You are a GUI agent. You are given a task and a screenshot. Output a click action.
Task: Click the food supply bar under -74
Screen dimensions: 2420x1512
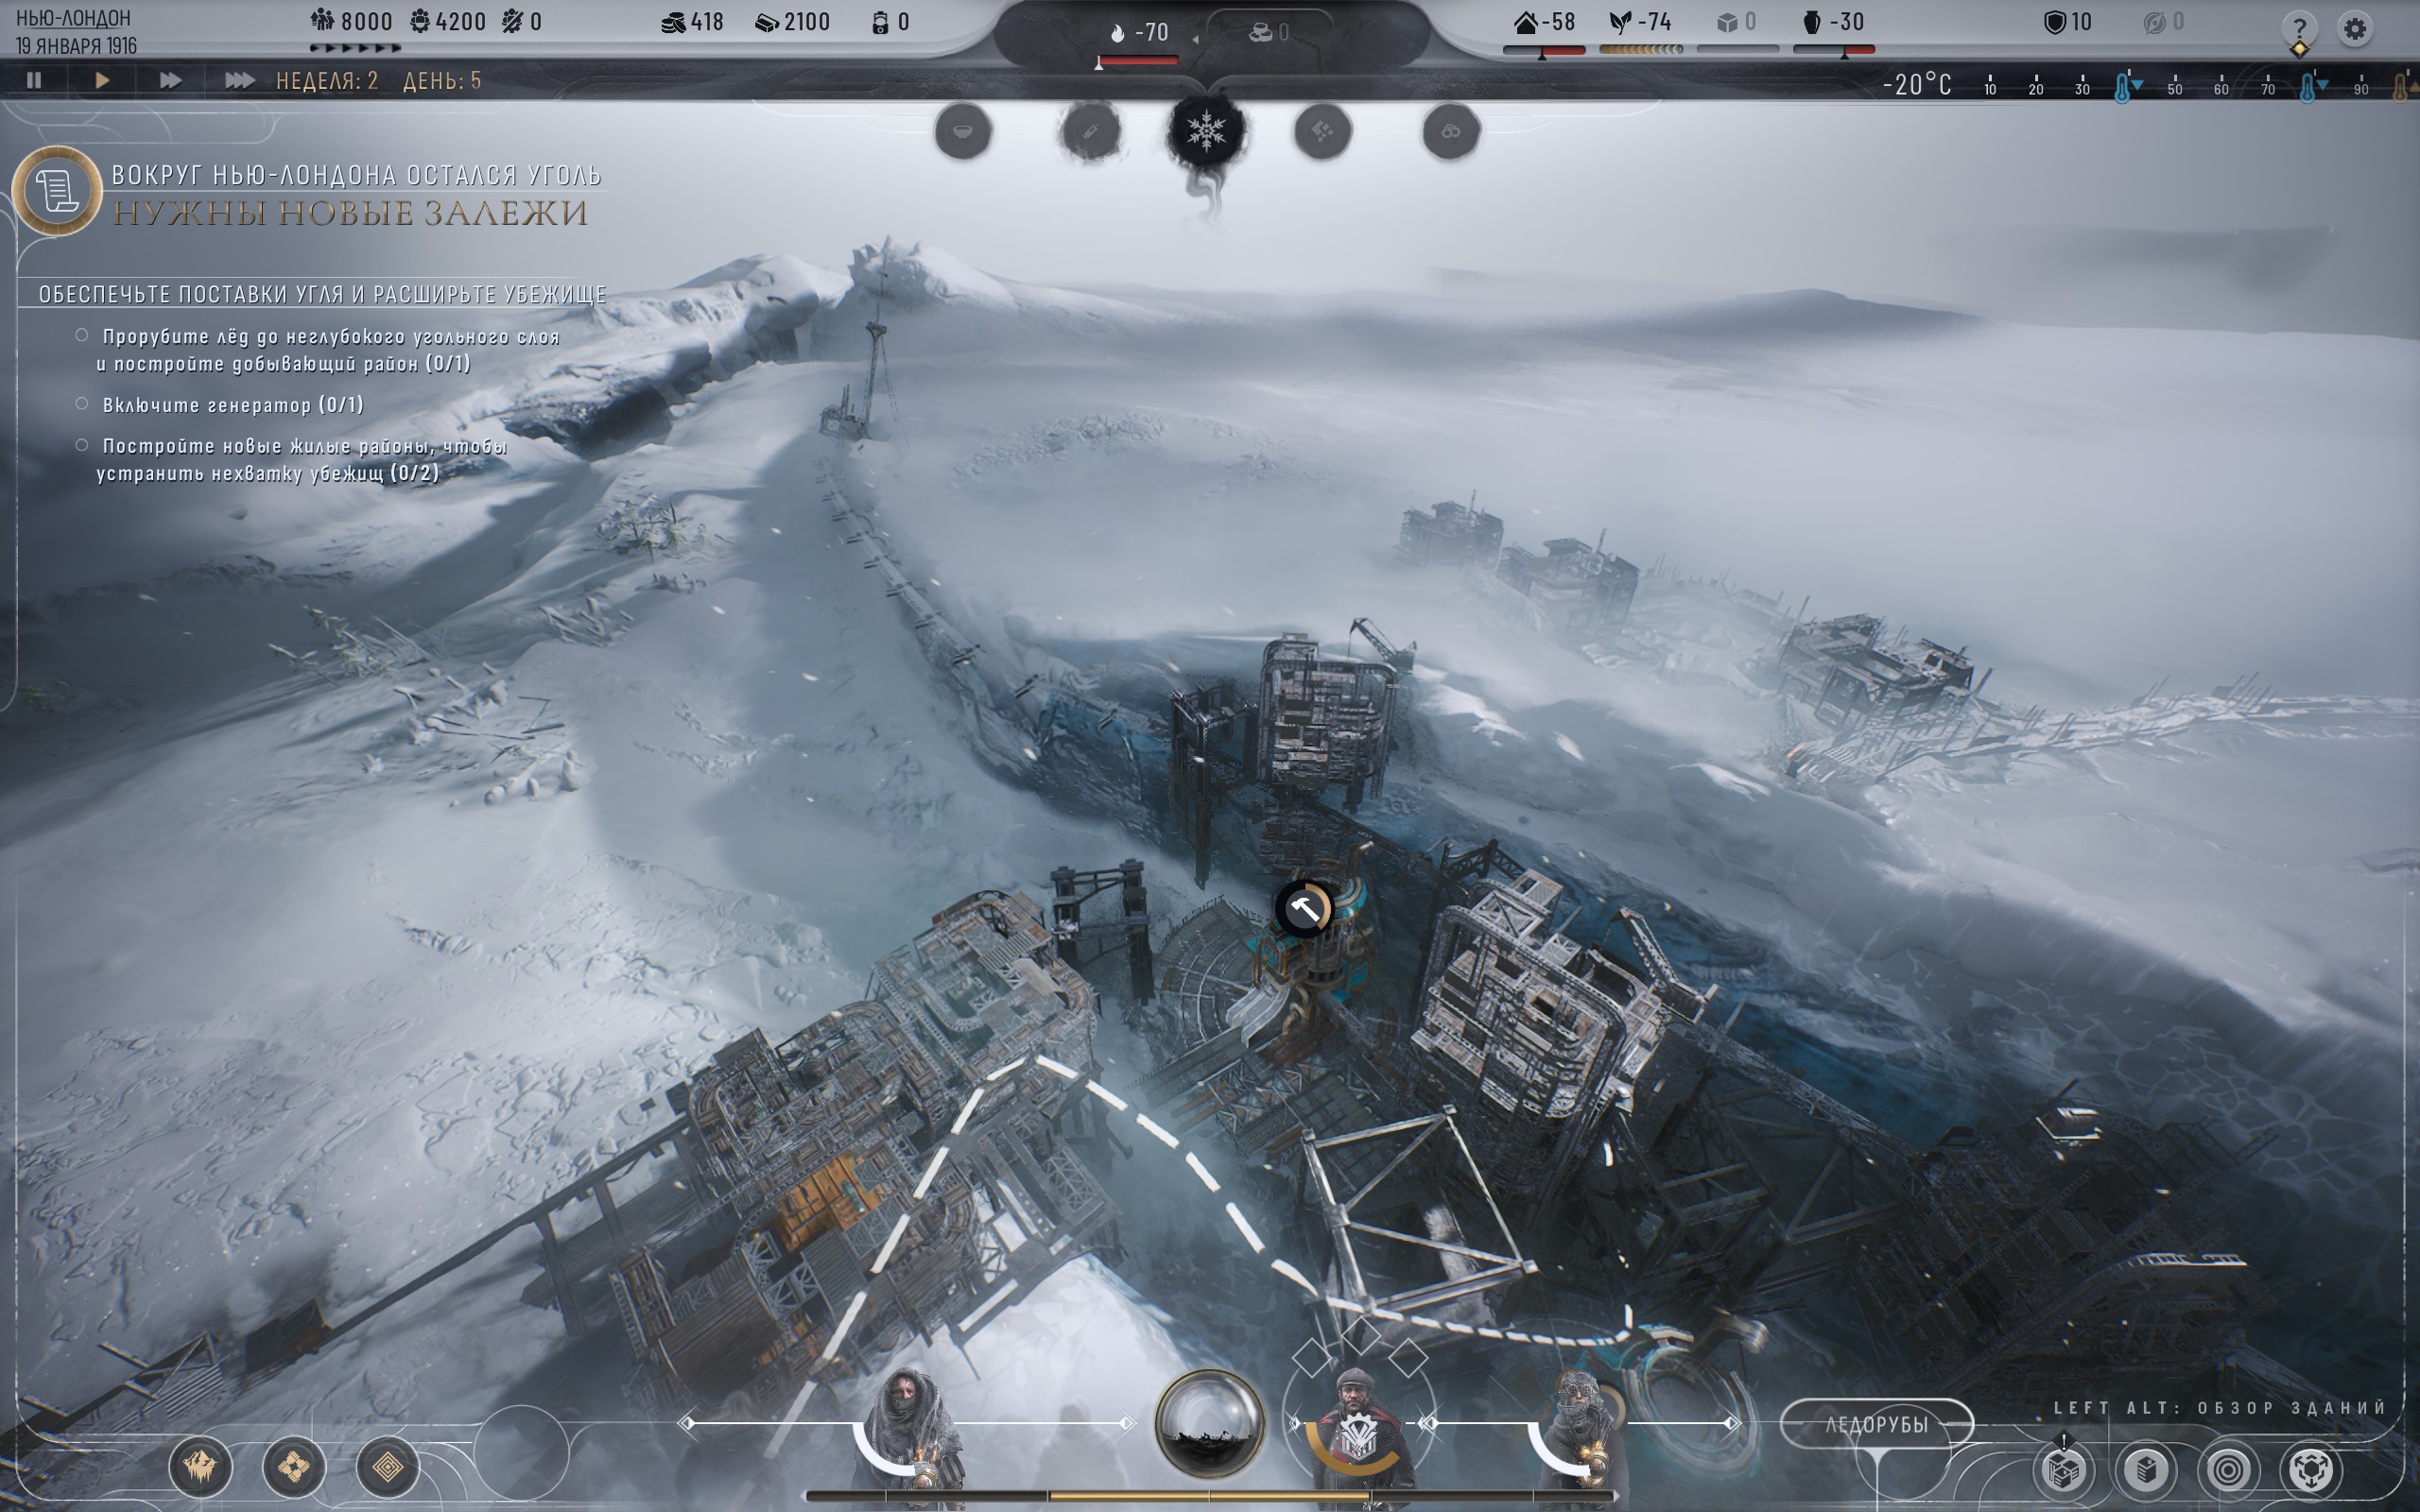[1640, 49]
